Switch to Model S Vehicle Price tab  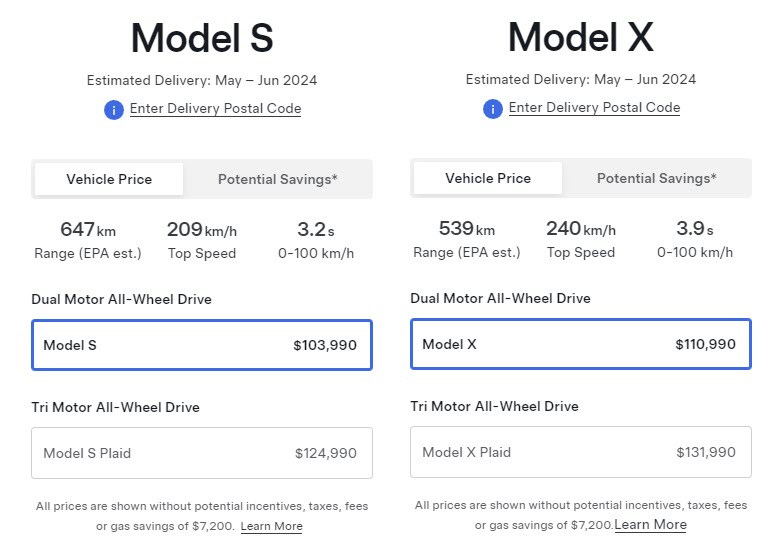pos(109,179)
